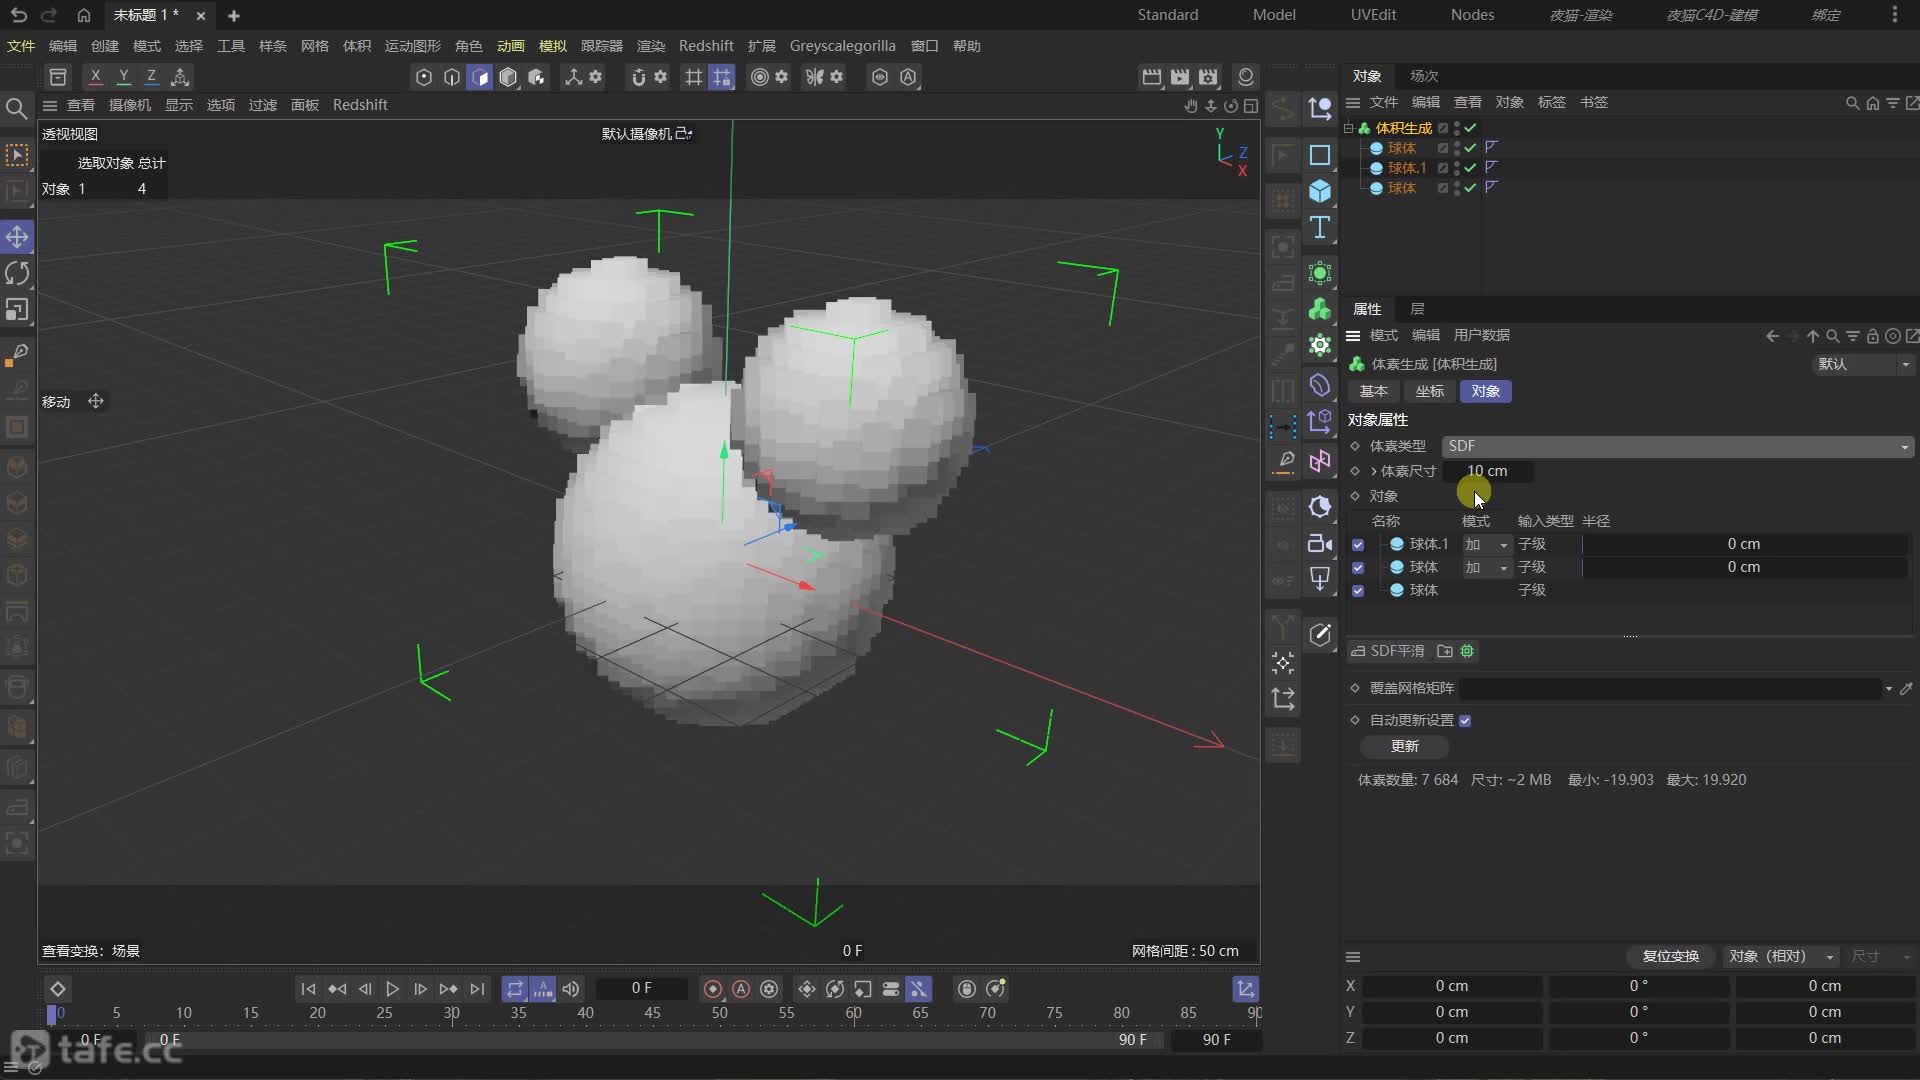1920x1080 pixels.
Task: Toggle the loop playback button in timeline
Action: coord(514,989)
